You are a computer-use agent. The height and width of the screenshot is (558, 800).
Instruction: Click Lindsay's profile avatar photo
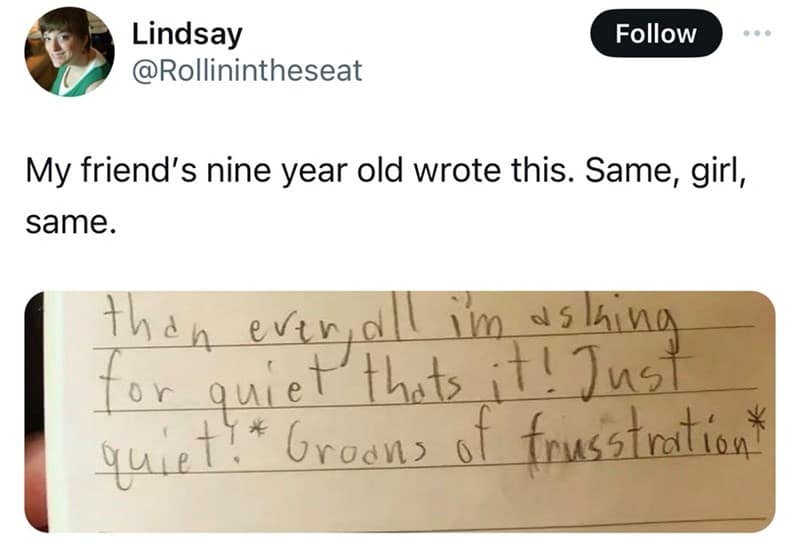coord(69,51)
